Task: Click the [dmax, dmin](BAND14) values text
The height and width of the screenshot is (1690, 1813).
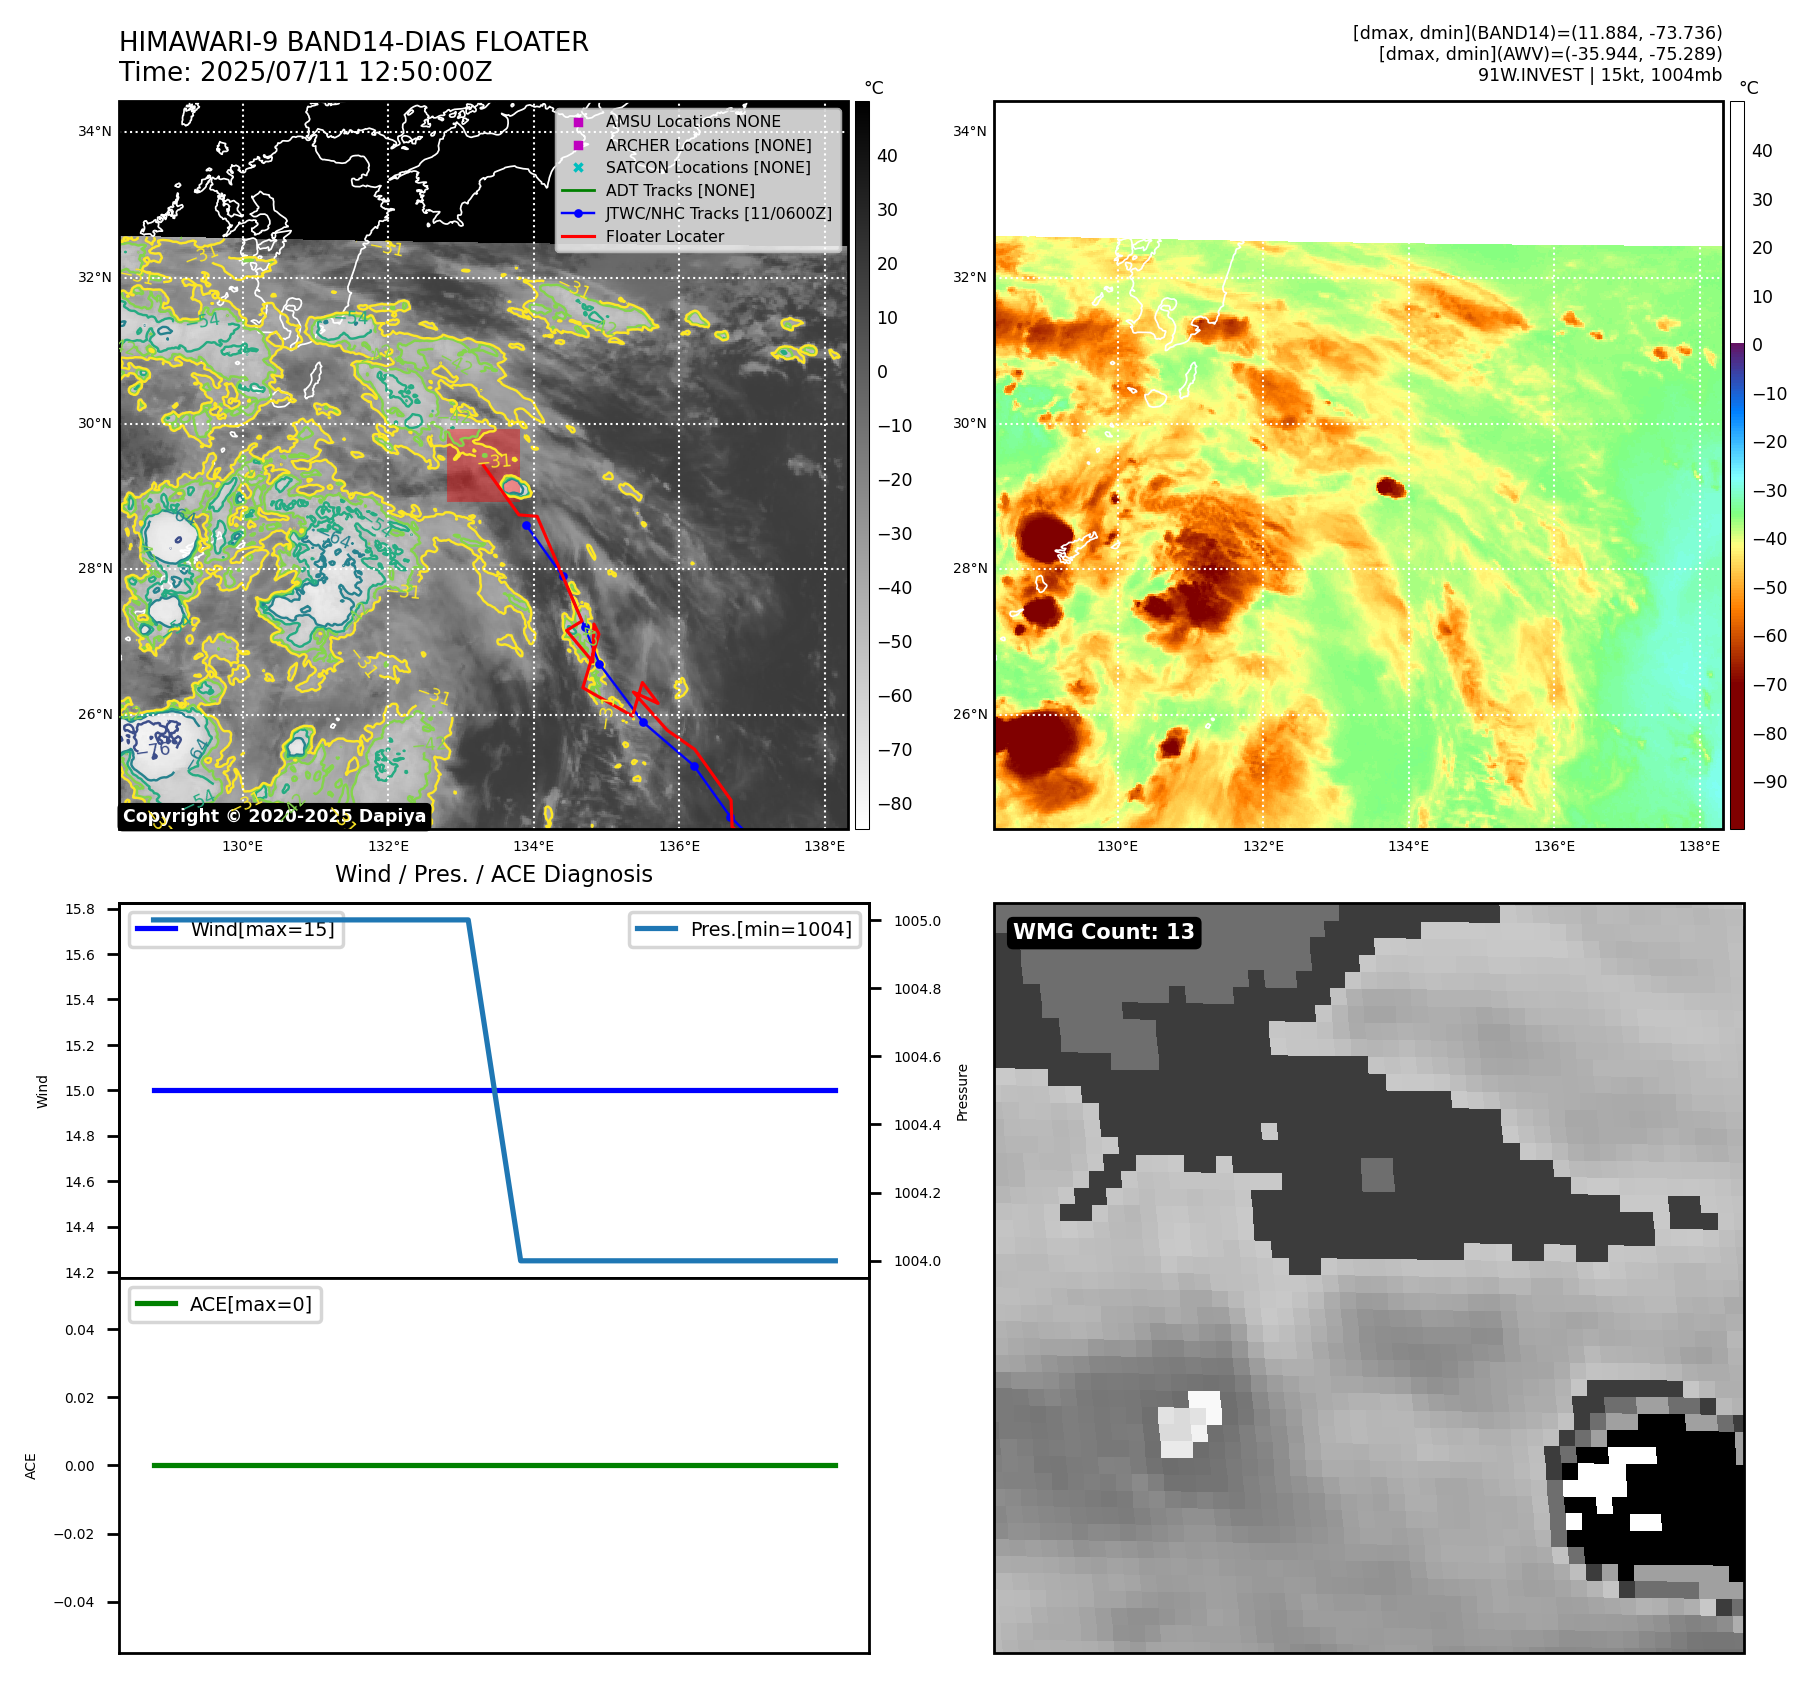Action: 1538,33
